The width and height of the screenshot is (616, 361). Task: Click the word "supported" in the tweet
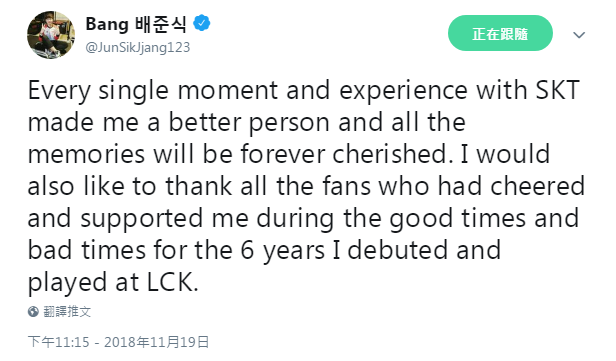click(141, 219)
